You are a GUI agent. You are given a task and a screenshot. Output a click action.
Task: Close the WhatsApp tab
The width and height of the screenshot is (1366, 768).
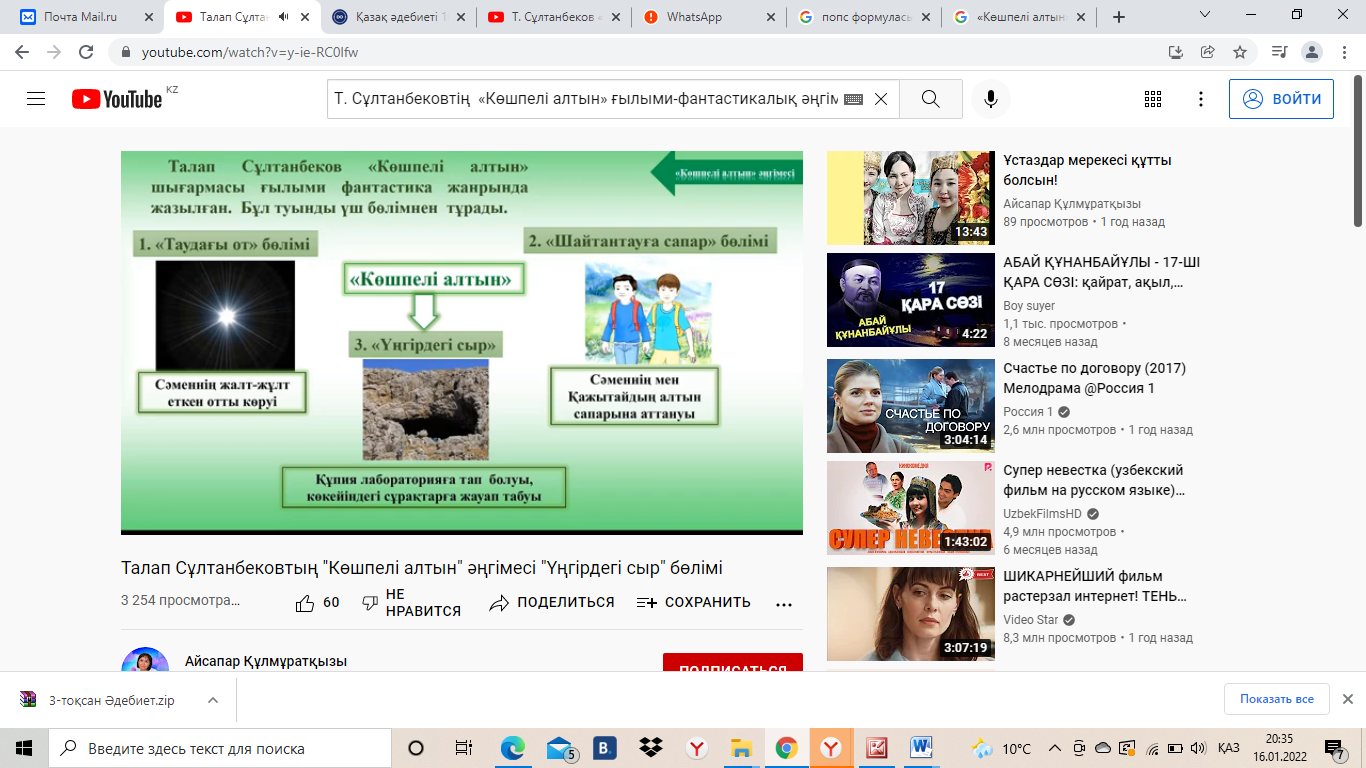tap(770, 17)
